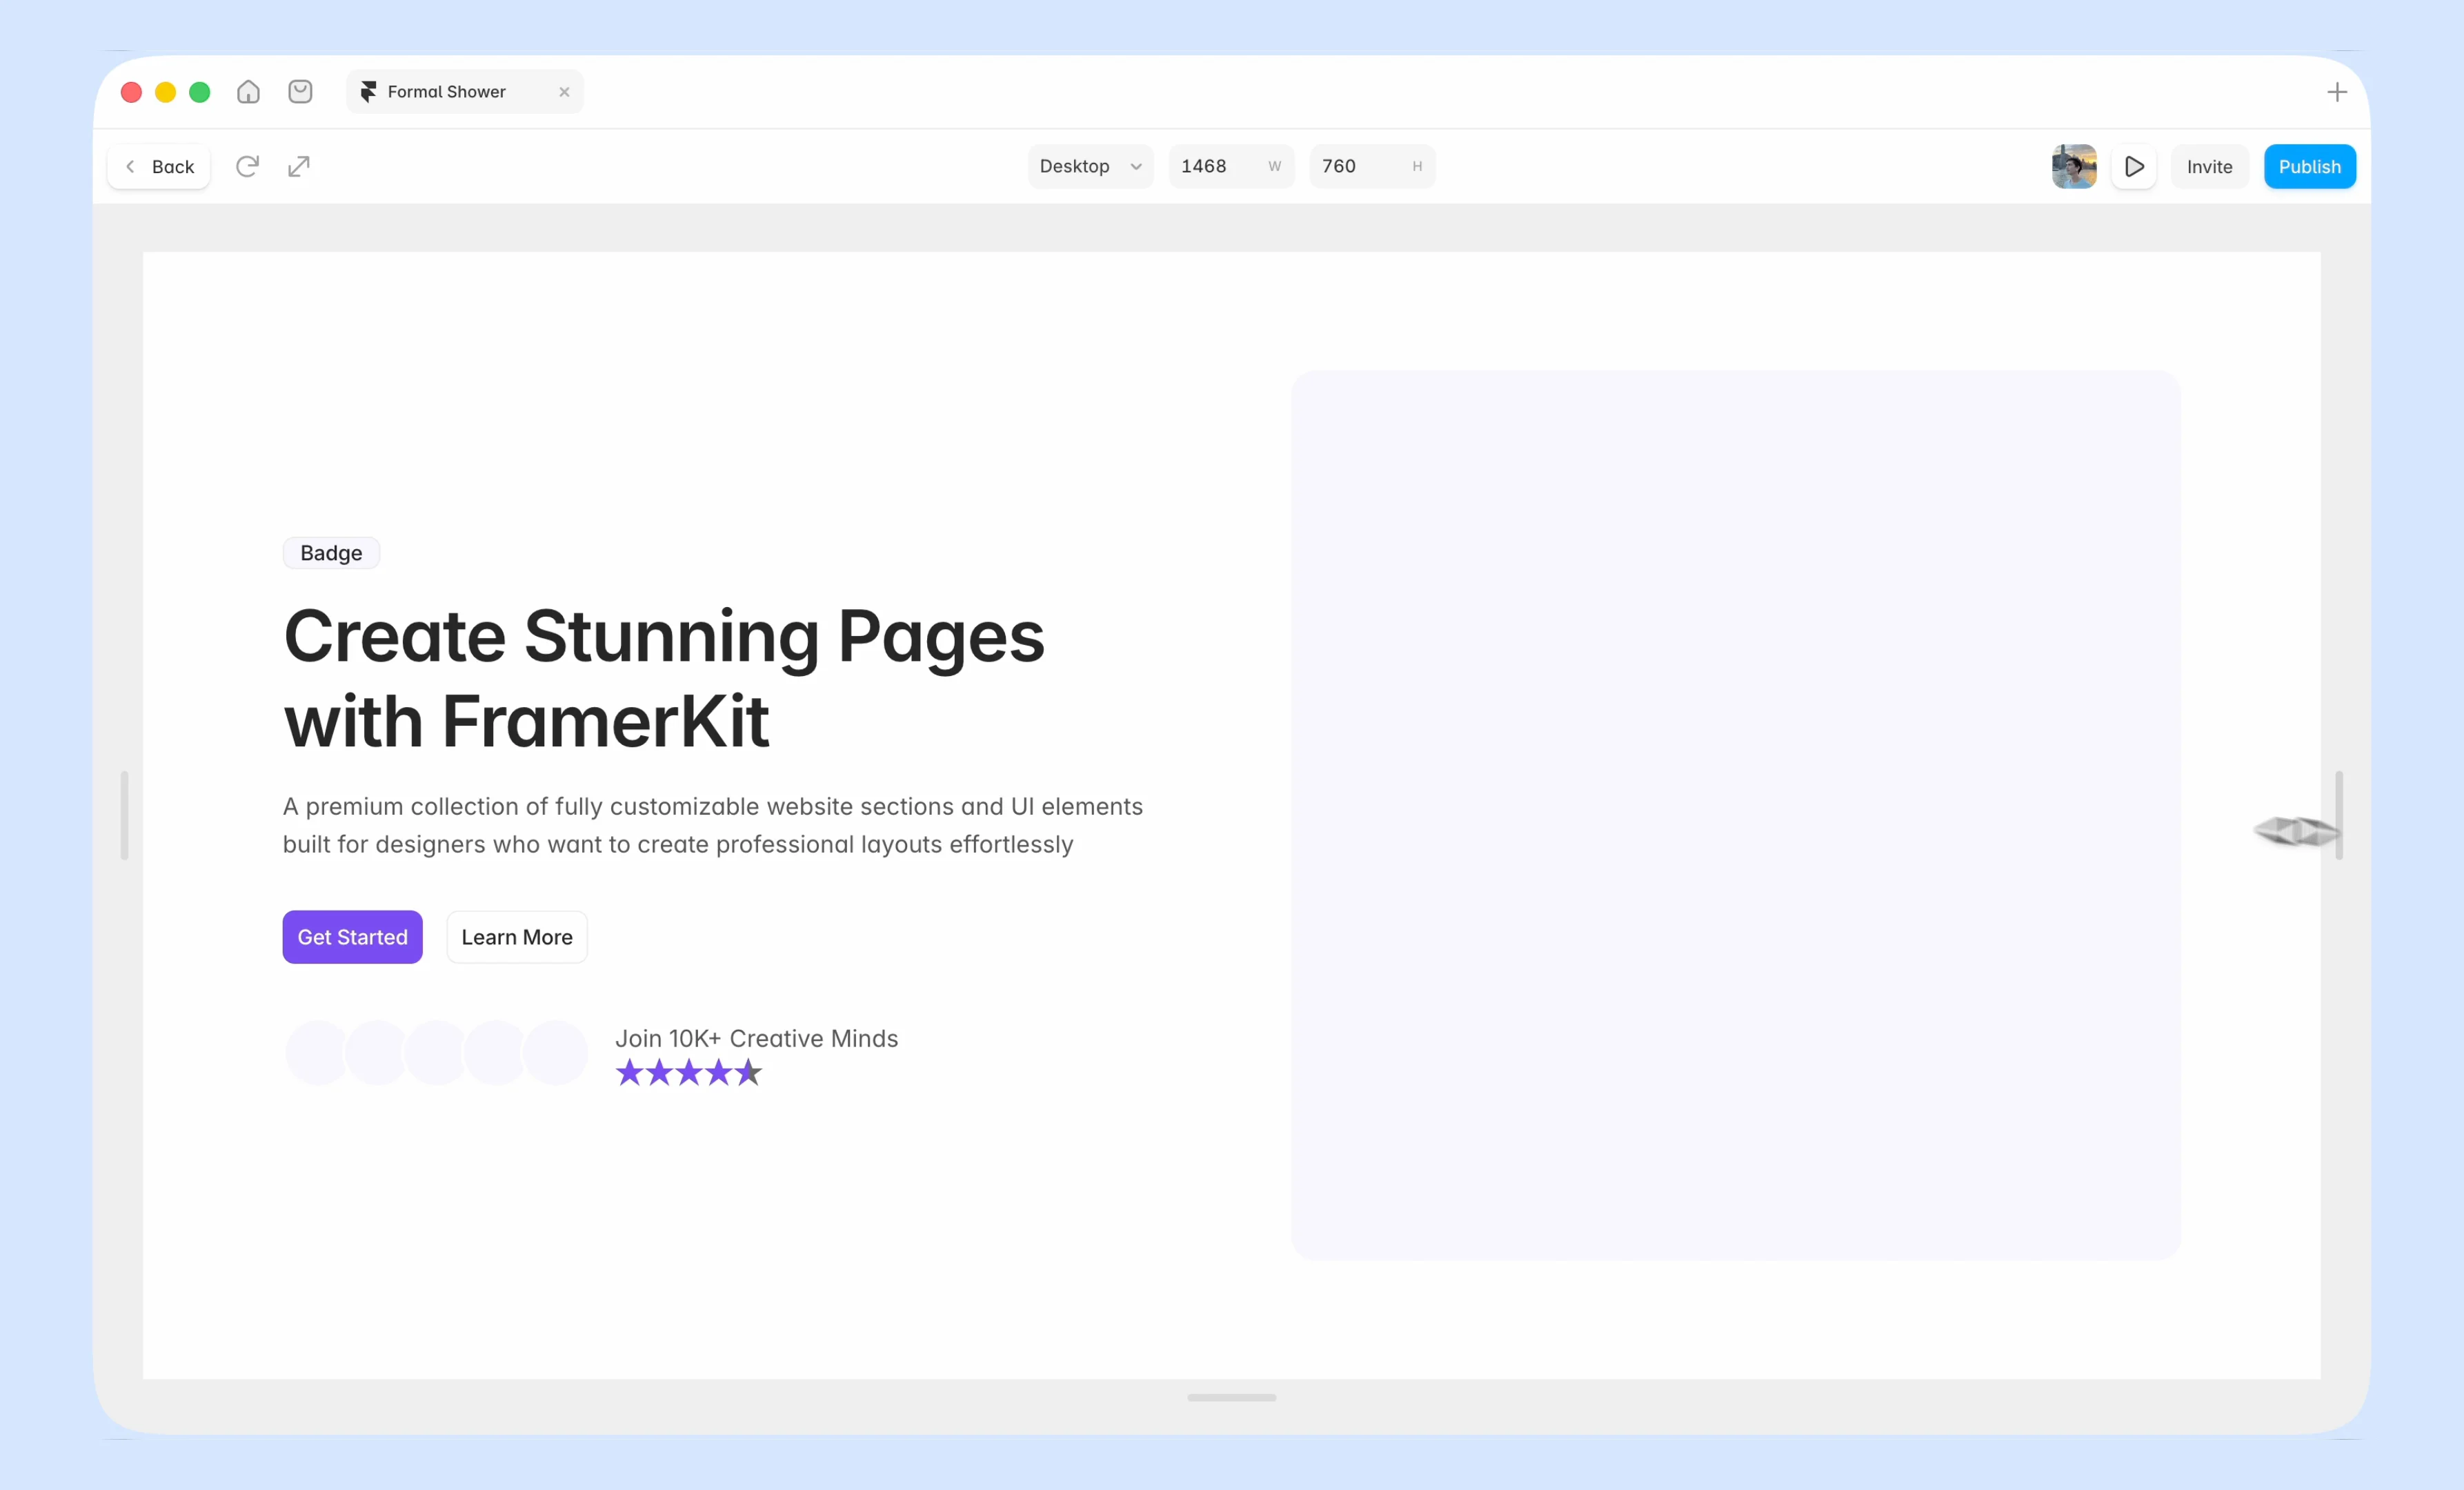Click the purple star rating row
This screenshot has width=2464, height=1490.
tap(689, 1073)
